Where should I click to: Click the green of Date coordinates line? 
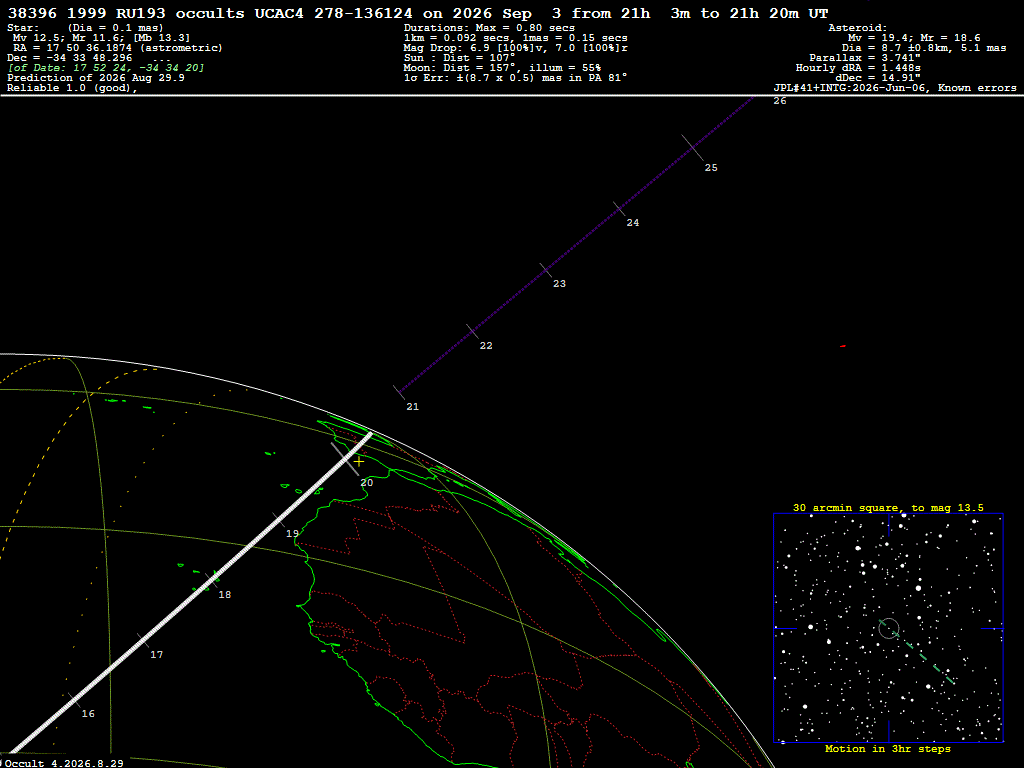[x=106, y=68]
